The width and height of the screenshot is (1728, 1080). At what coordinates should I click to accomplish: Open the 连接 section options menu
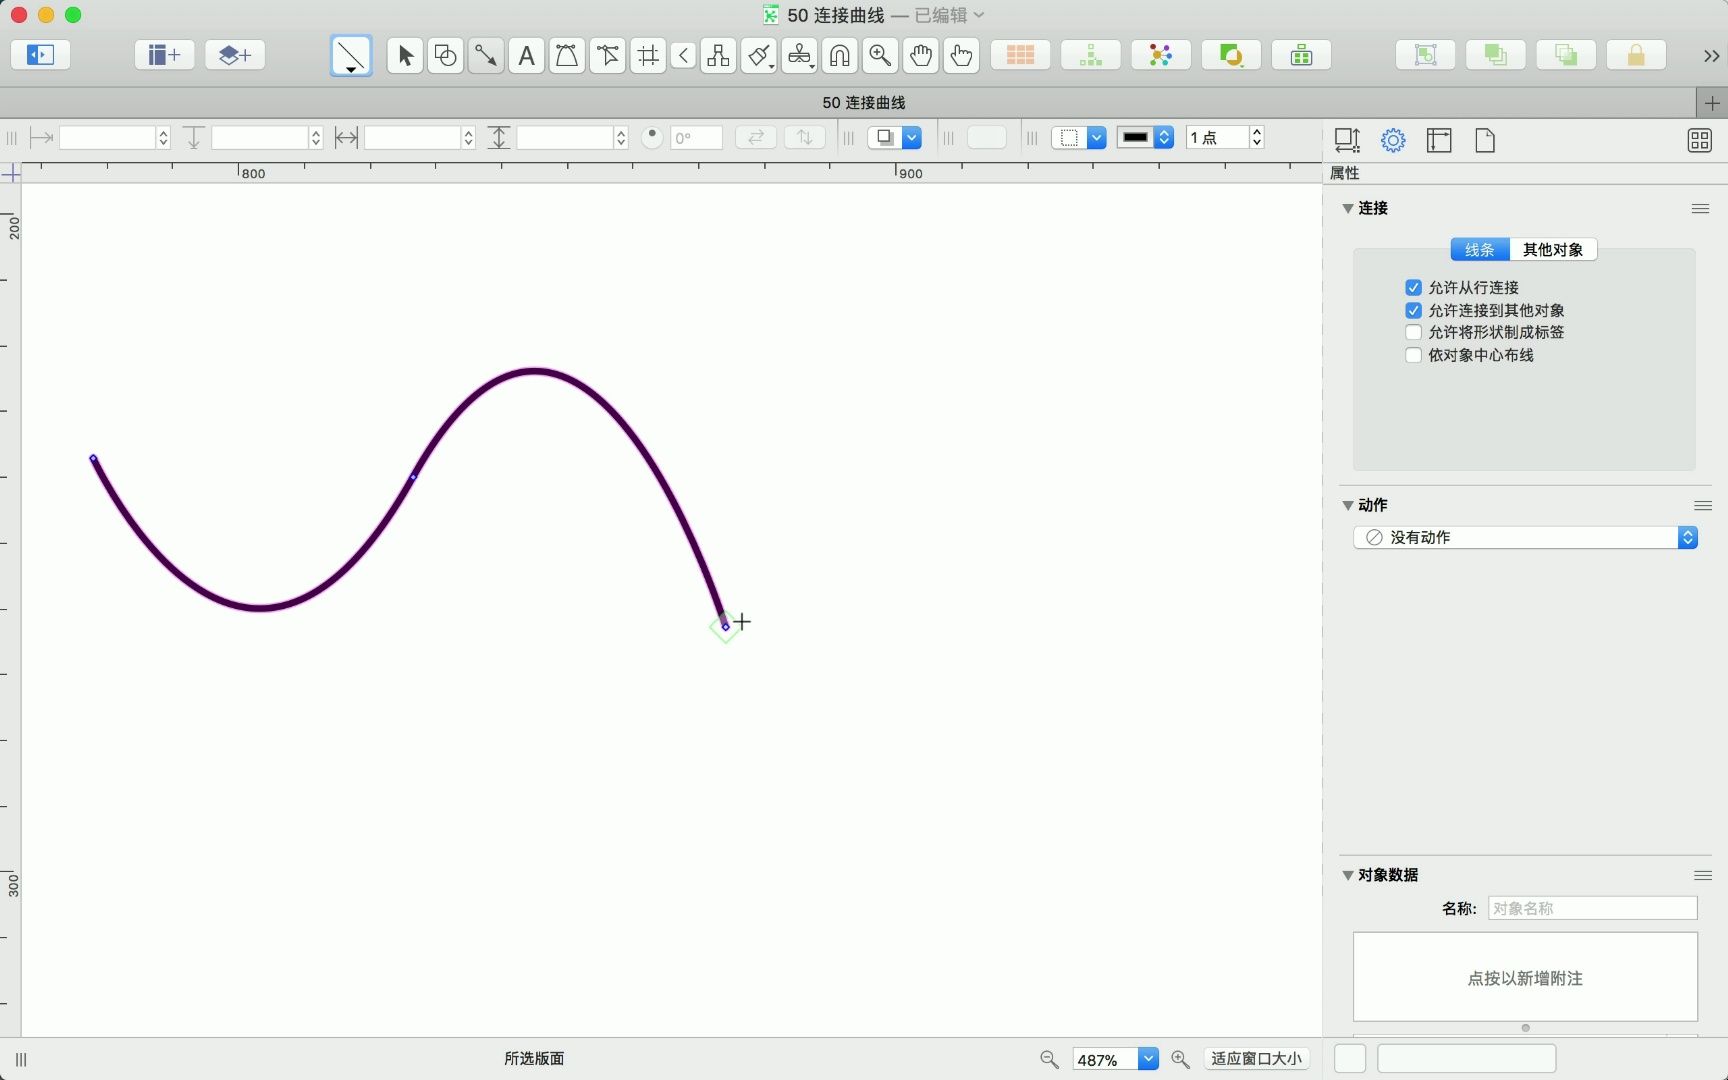[1700, 208]
